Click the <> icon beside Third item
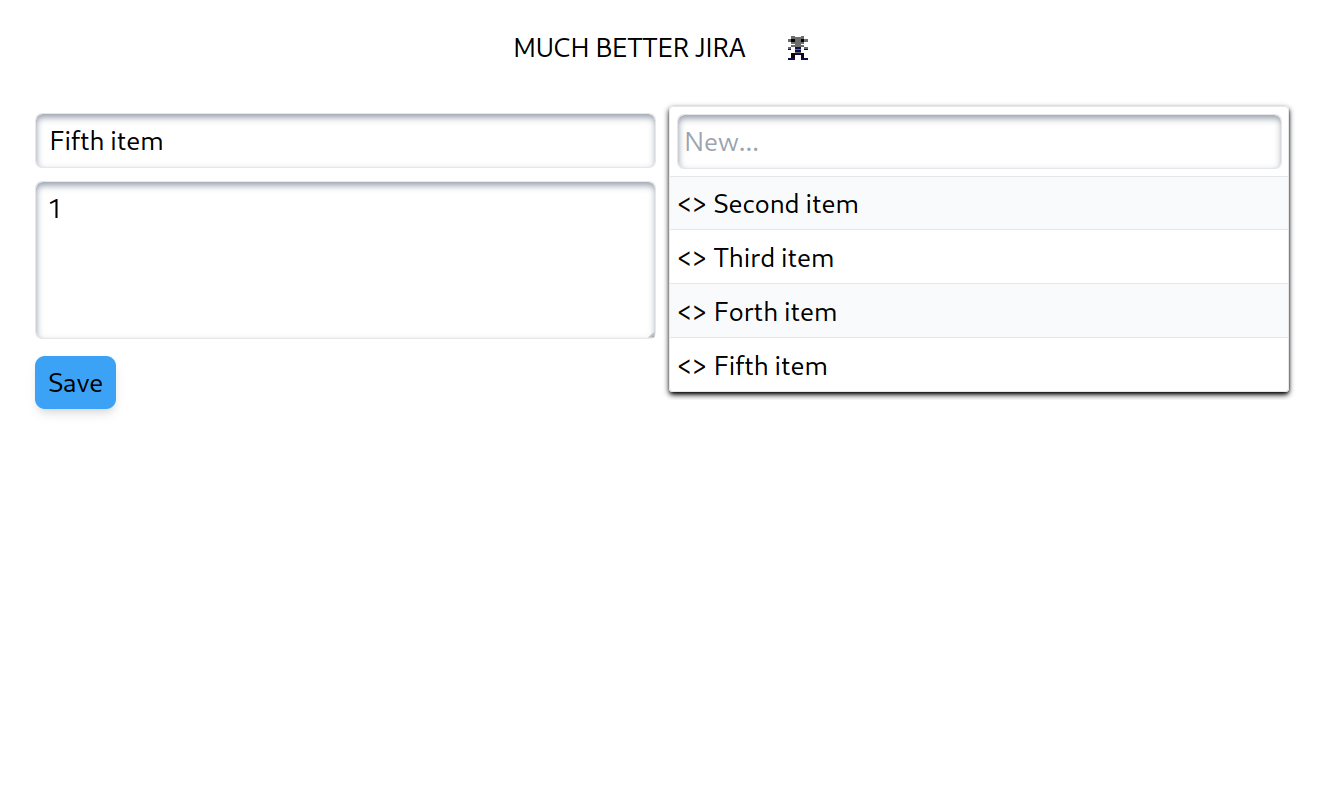Image resolution: width=1320 pixels, height=786 pixels. [691, 259]
